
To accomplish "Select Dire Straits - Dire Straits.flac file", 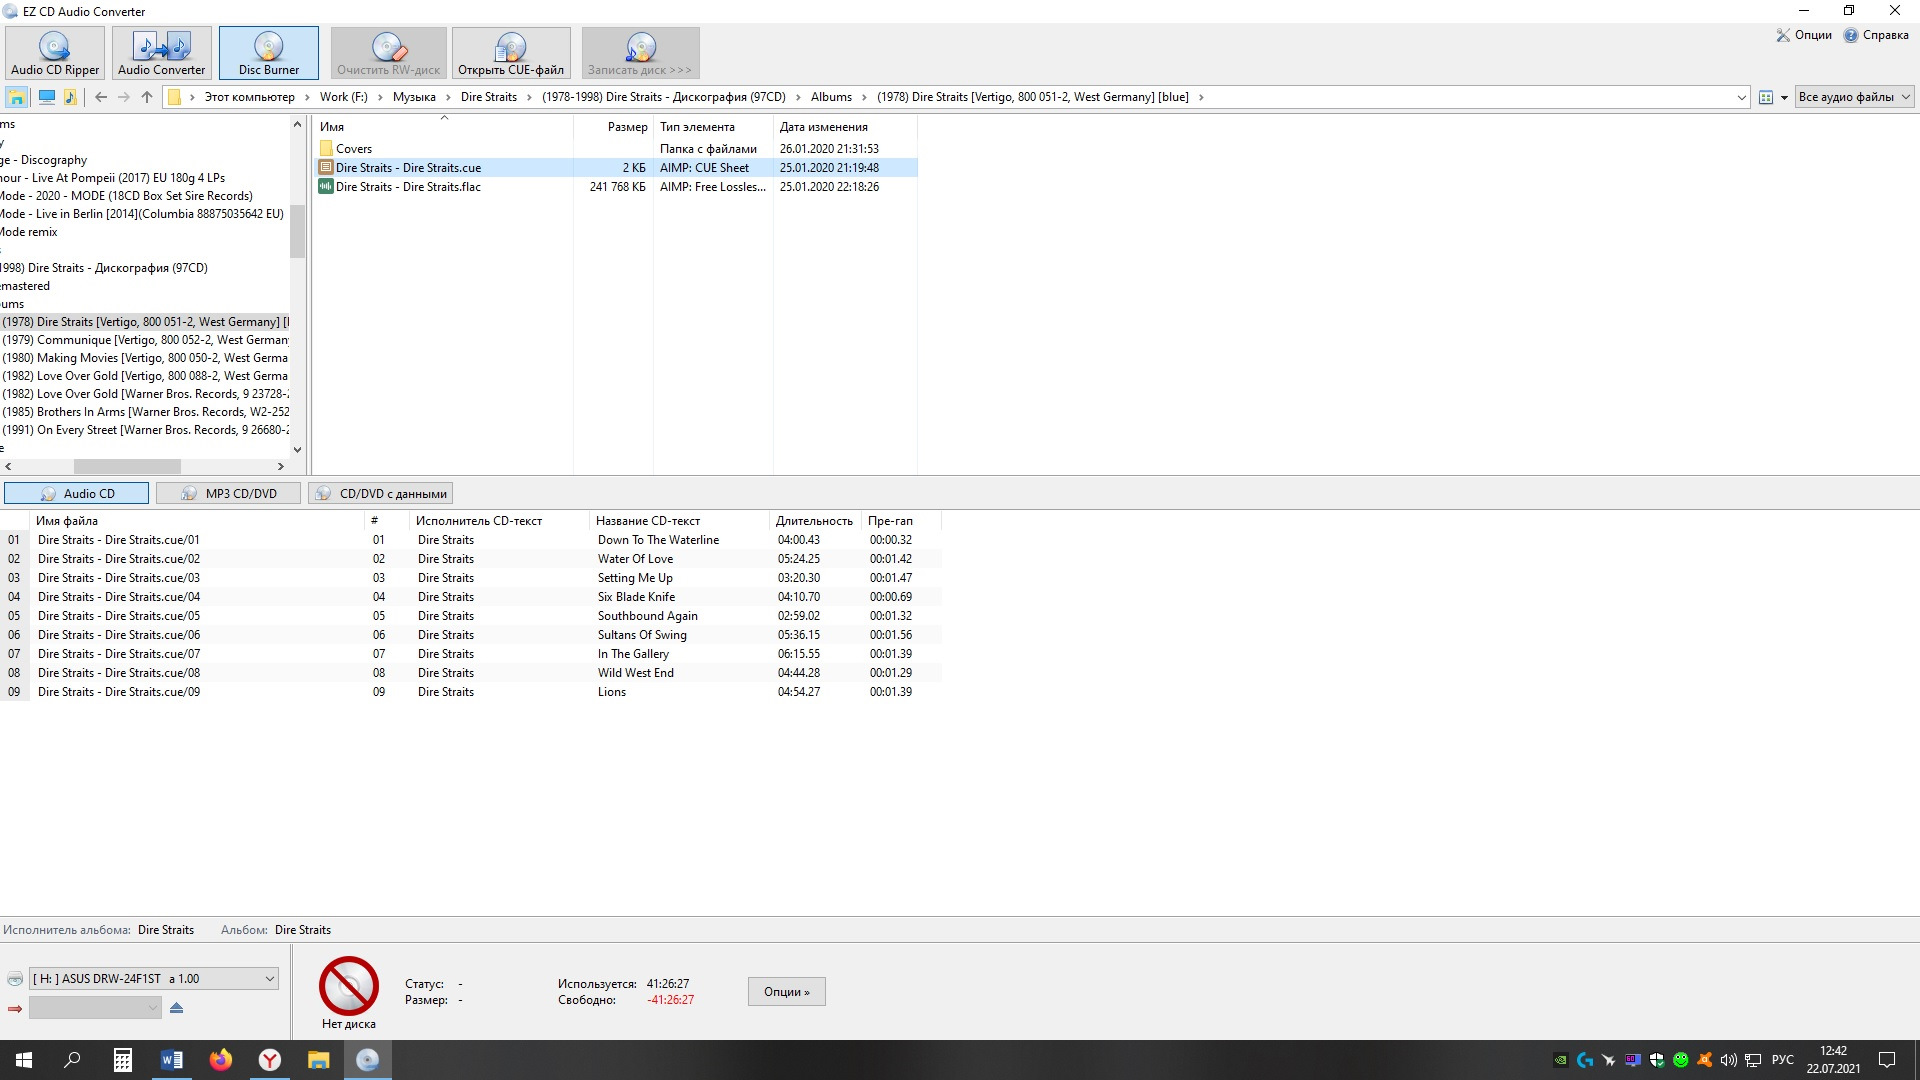I will (616, 187).
